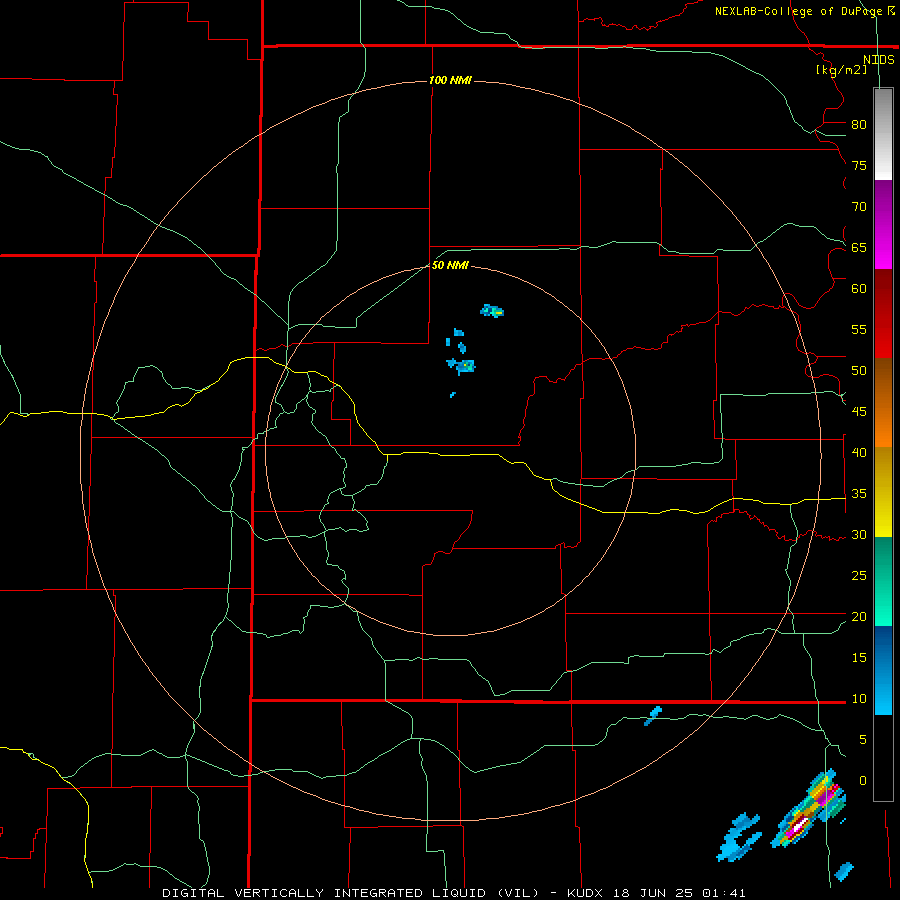Click the 25 value on the scale
The image size is (900, 900).
(859, 575)
